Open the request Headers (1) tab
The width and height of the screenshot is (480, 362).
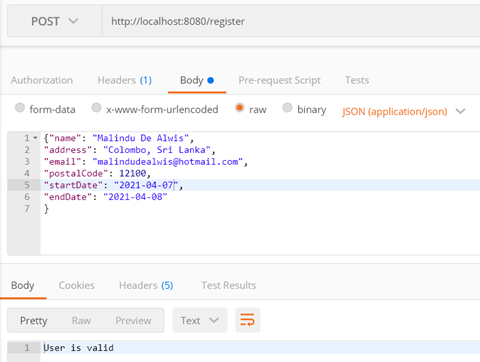click(x=125, y=80)
